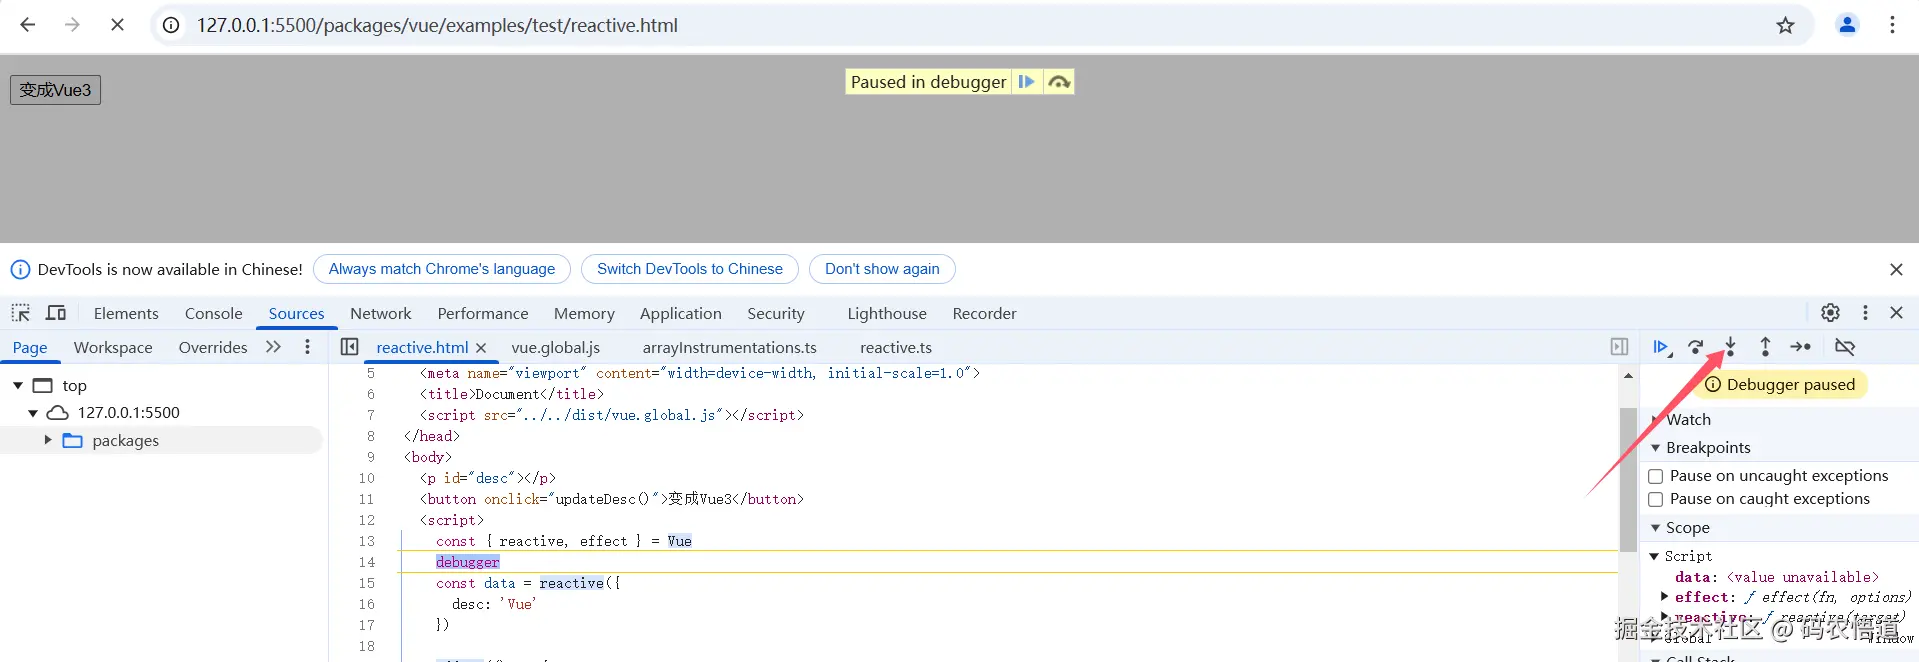Open the Recorder tab
1919x662 pixels.
984,313
